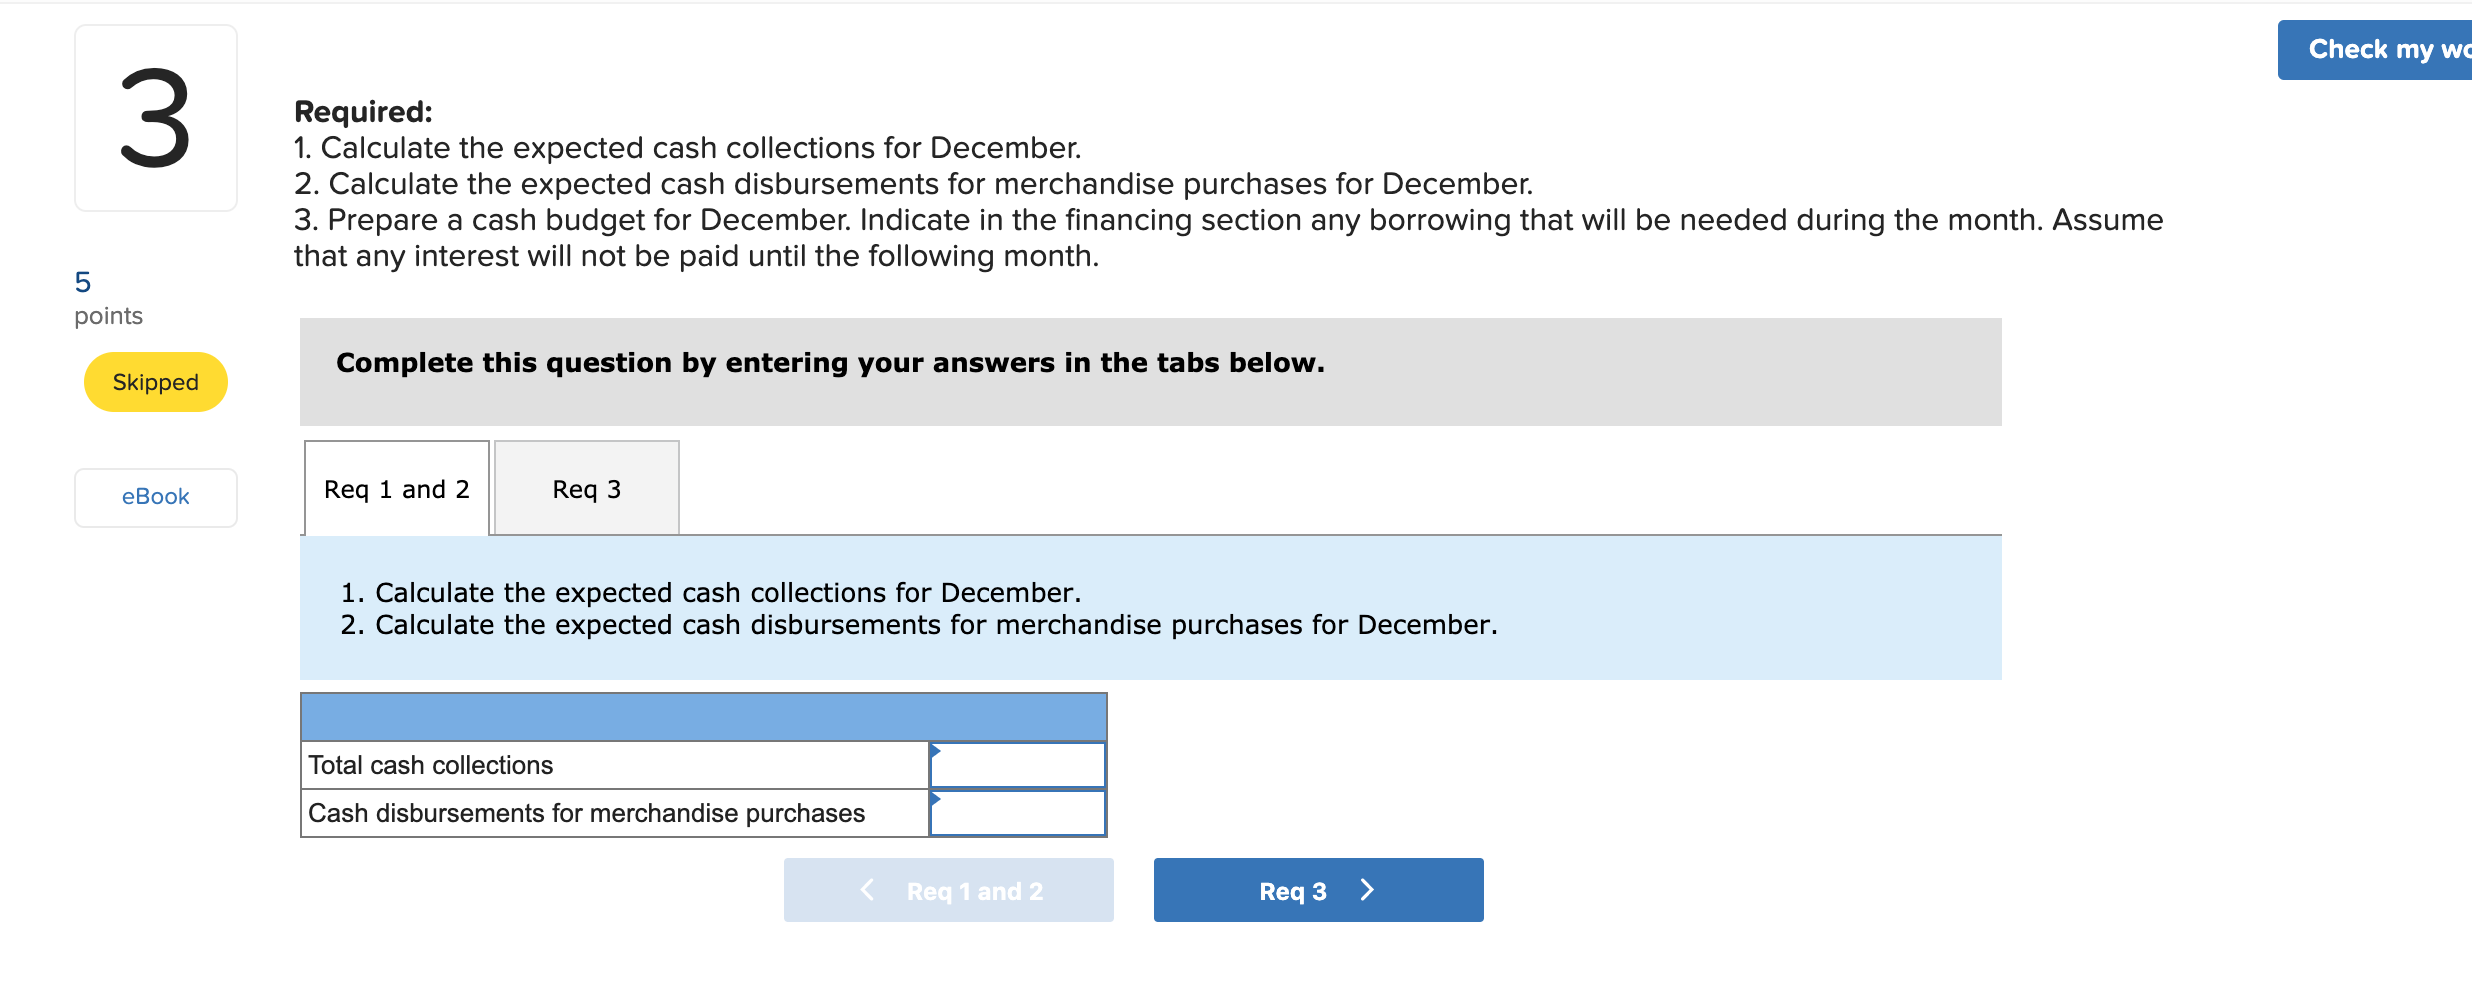Click the Req 3 navigation button
The width and height of the screenshot is (2472, 1004).
(1318, 889)
